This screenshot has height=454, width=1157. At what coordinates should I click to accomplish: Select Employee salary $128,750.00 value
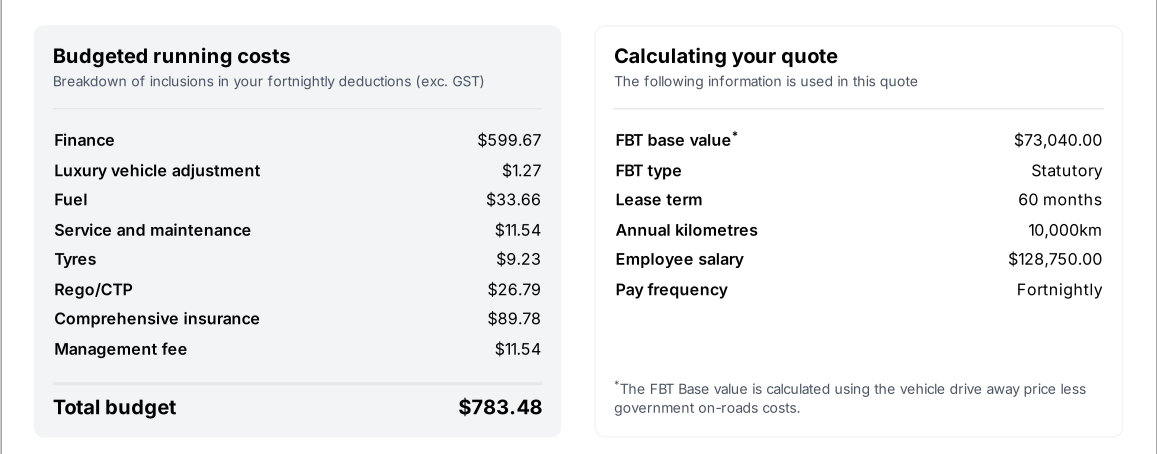click(x=1054, y=259)
